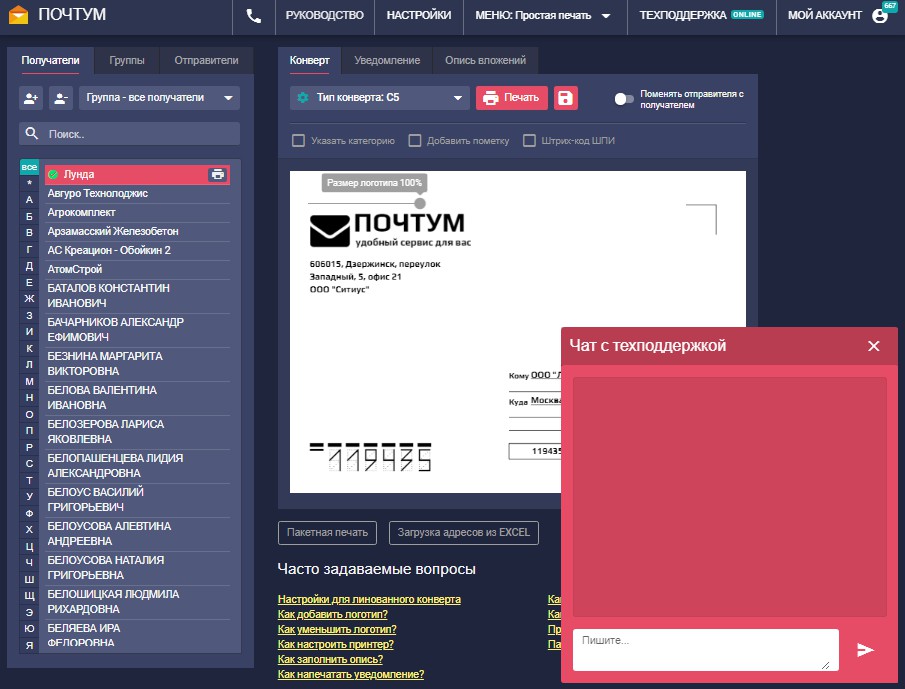Select the Конверт tab

tap(309, 61)
